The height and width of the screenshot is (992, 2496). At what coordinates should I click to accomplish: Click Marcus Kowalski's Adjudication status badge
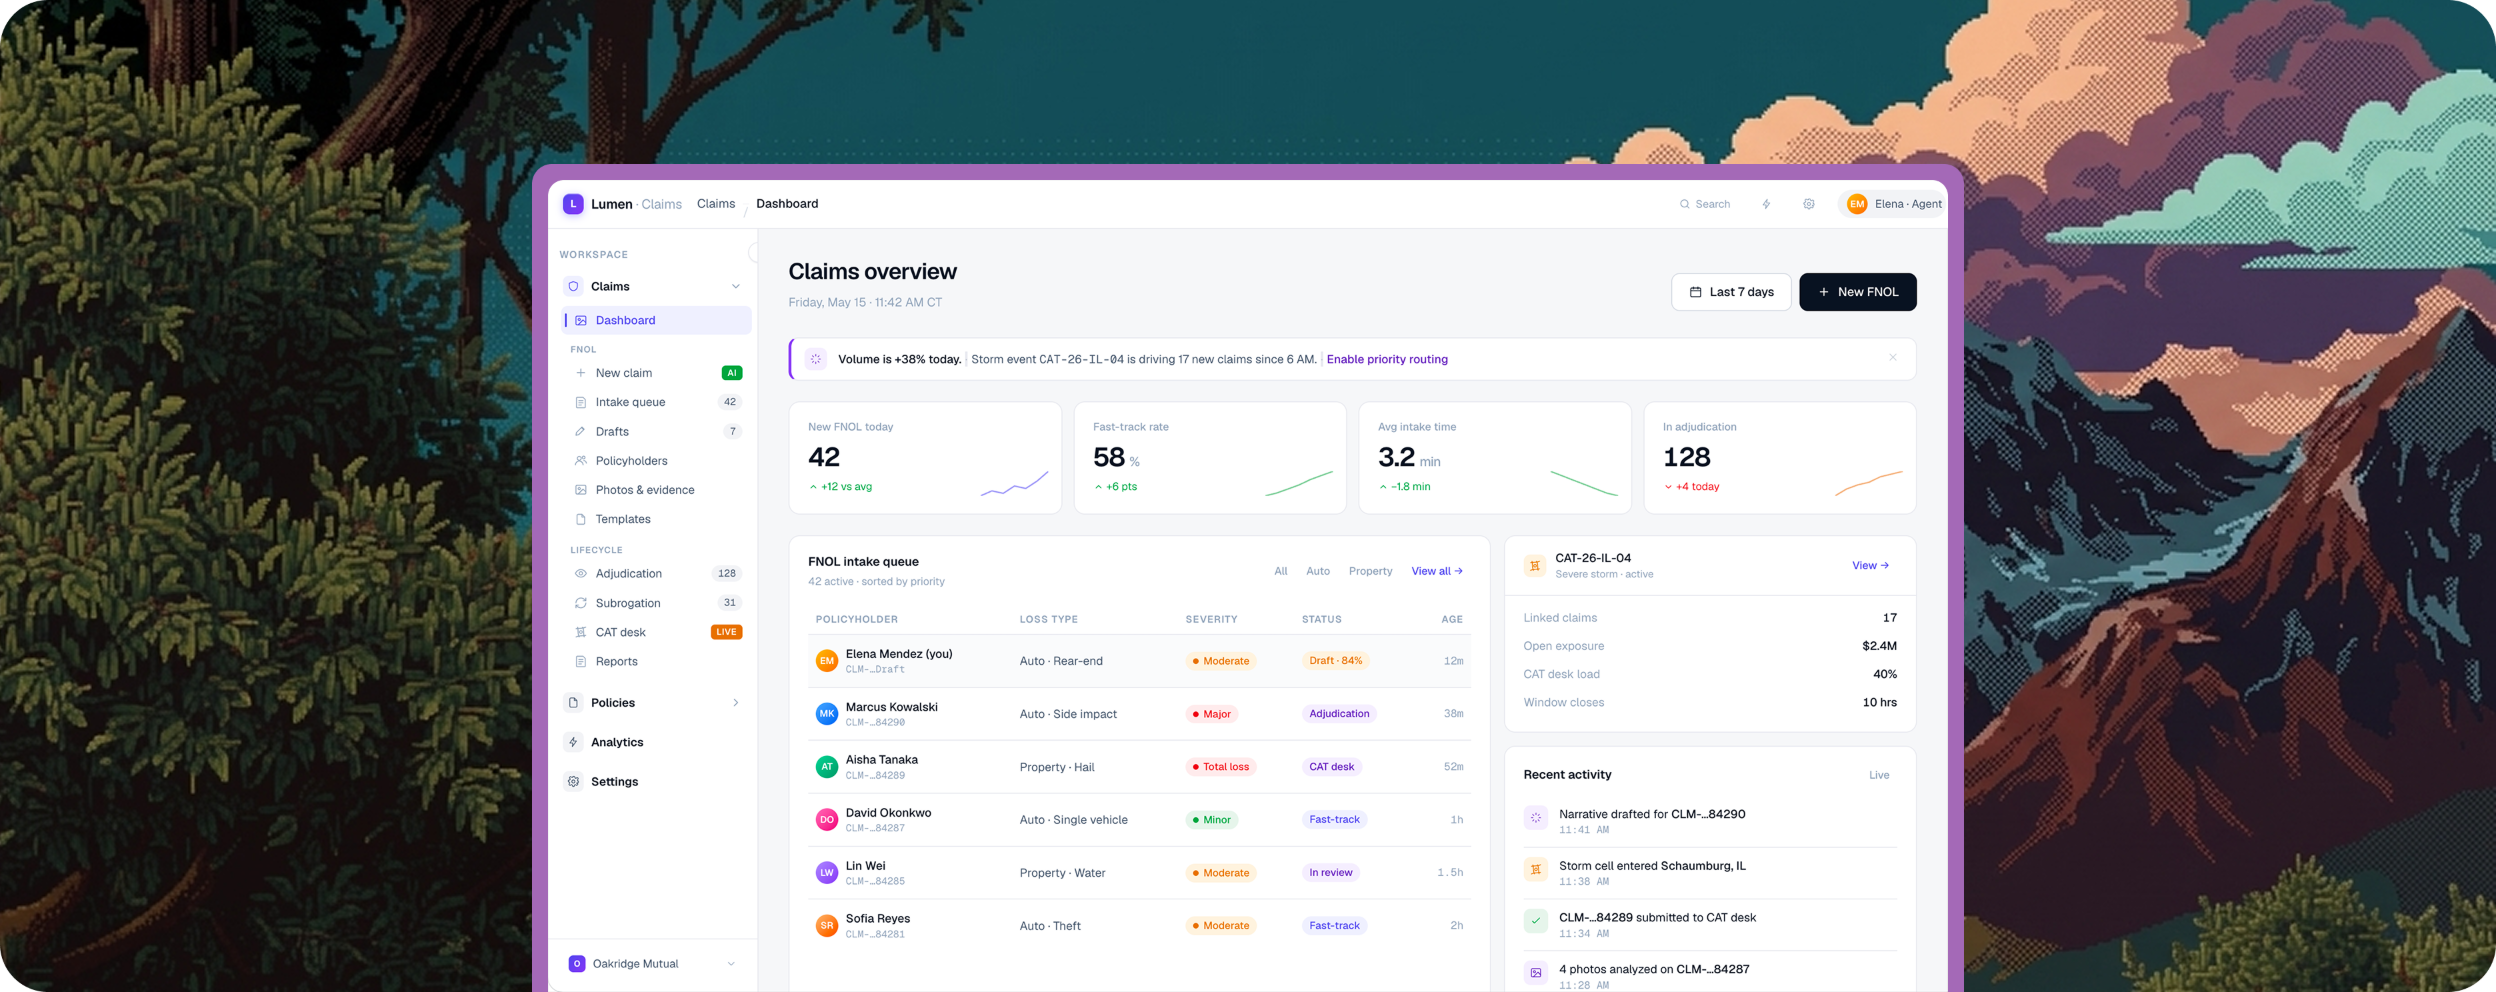pyautogui.click(x=1339, y=714)
